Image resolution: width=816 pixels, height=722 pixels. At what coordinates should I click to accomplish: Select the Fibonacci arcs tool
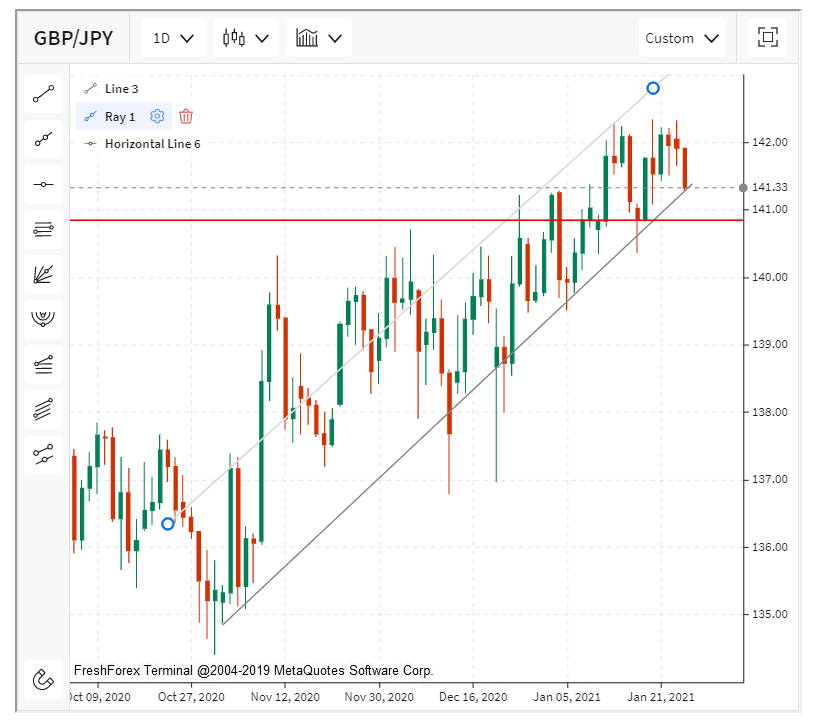coord(44,319)
